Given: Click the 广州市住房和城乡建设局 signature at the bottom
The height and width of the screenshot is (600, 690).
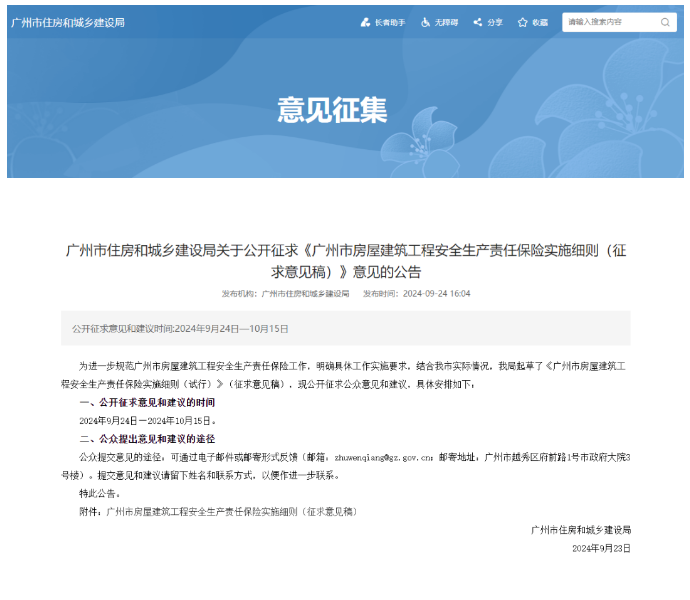Looking at the screenshot, I should tap(581, 530).
